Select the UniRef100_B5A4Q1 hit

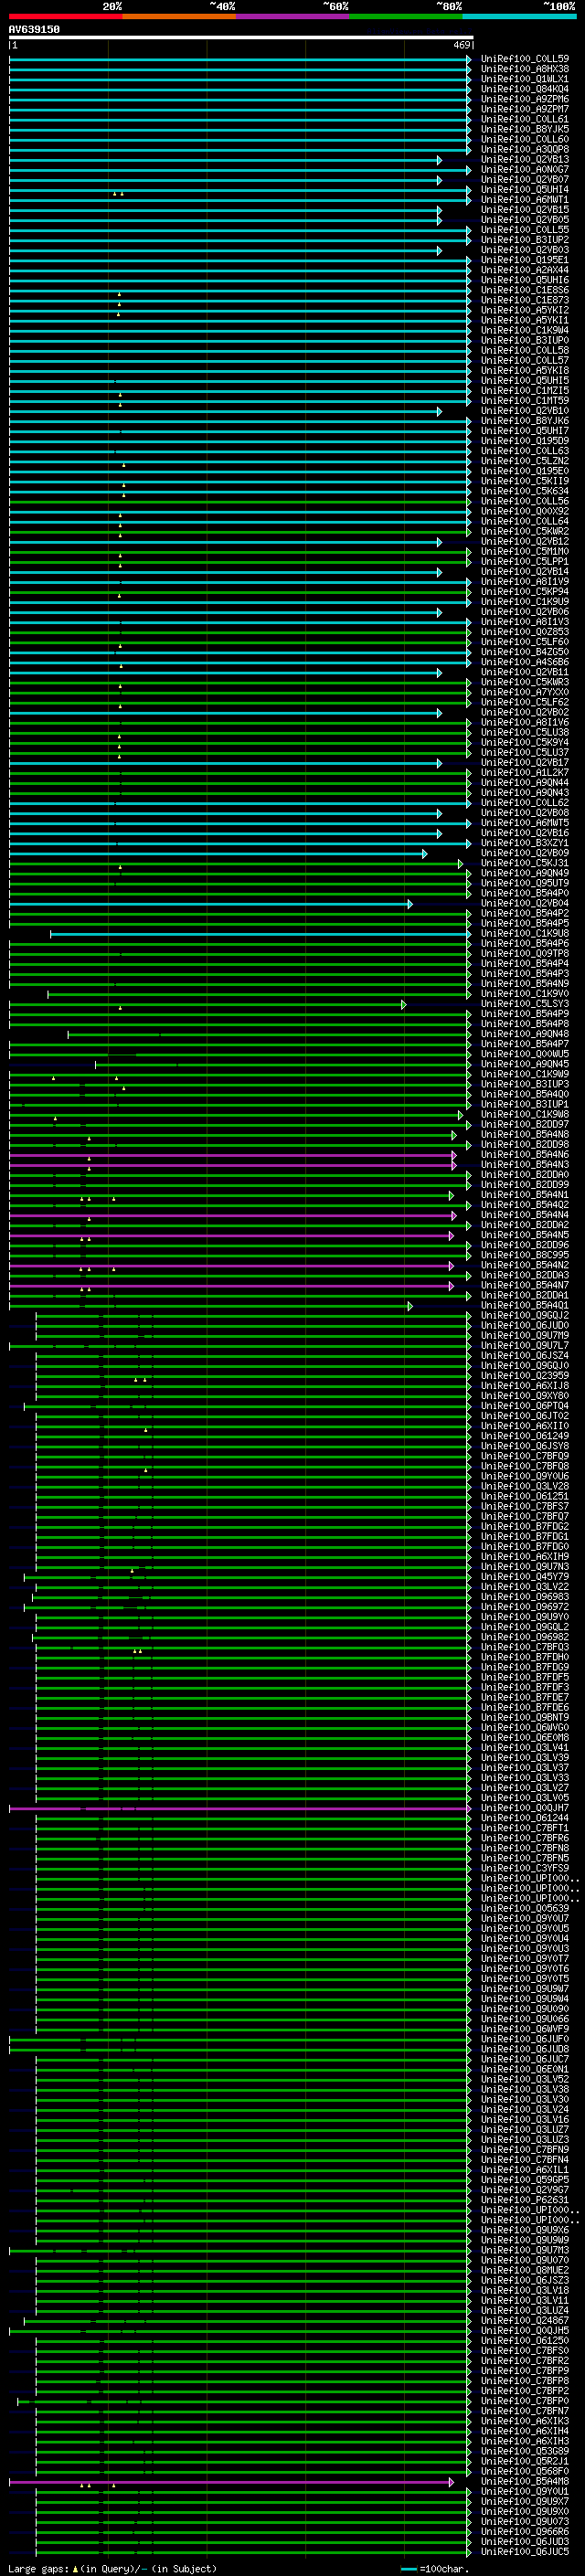(525, 1305)
